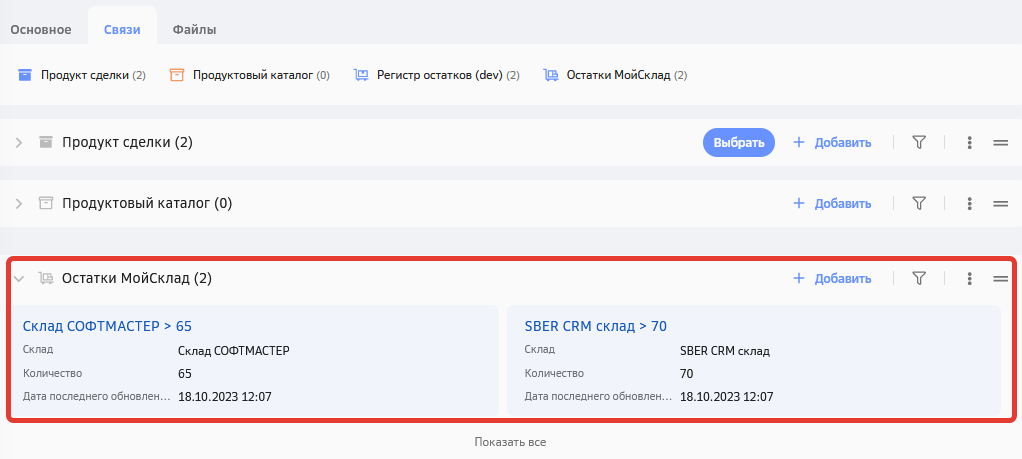1022x459 pixels.
Task: Switch to the Основное tab
Action: click(x=41, y=29)
